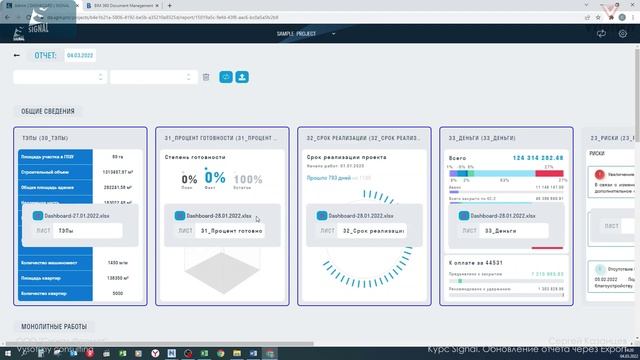Click the light blue segment of Всего bar
The image size is (640, 360).
(504, 173)
